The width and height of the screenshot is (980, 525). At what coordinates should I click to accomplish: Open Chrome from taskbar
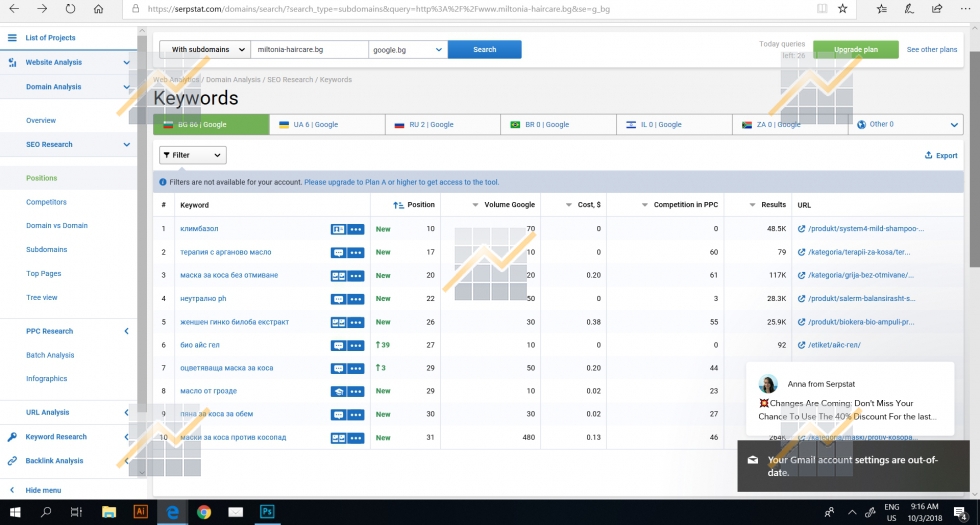pyautogui.click(x=204, y=512)
